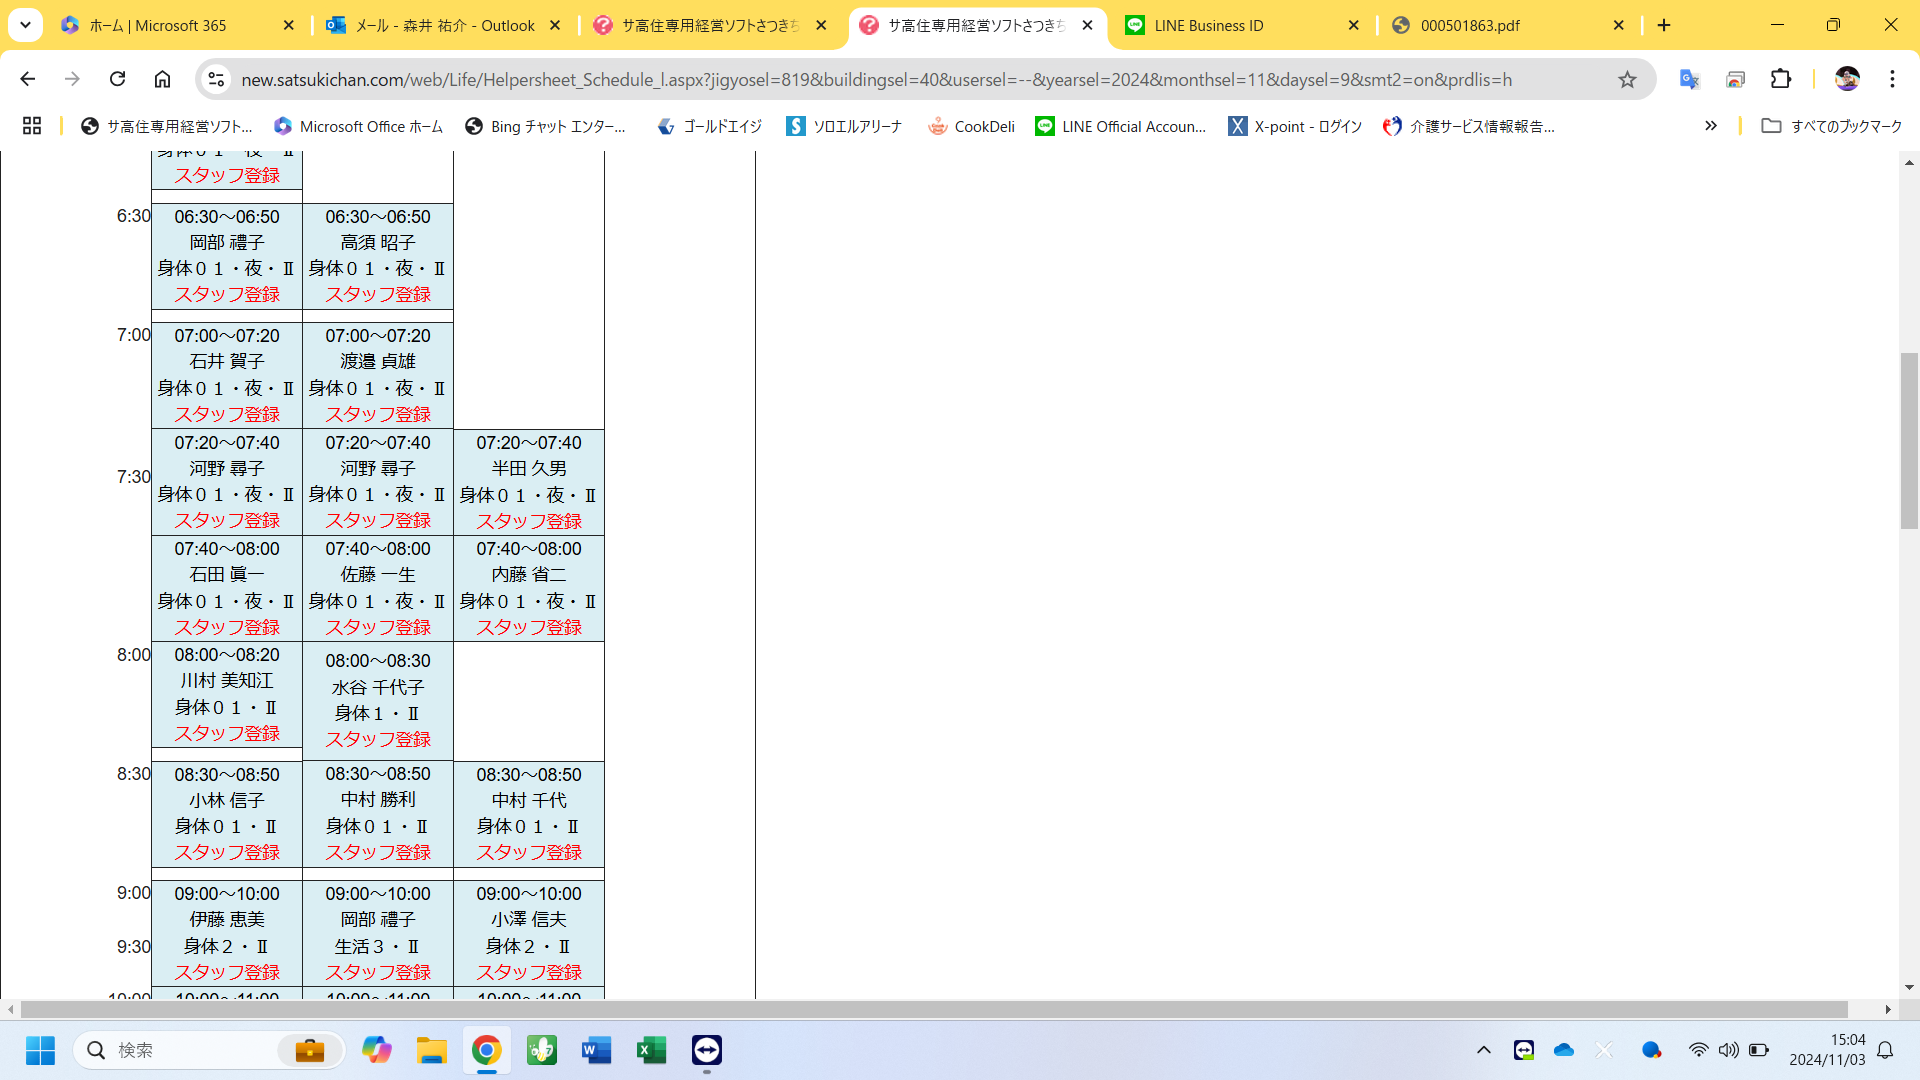Screen dimensions: 1920x1080
Task: Open File Explorer from taskbar
Action: (432, 1050)
